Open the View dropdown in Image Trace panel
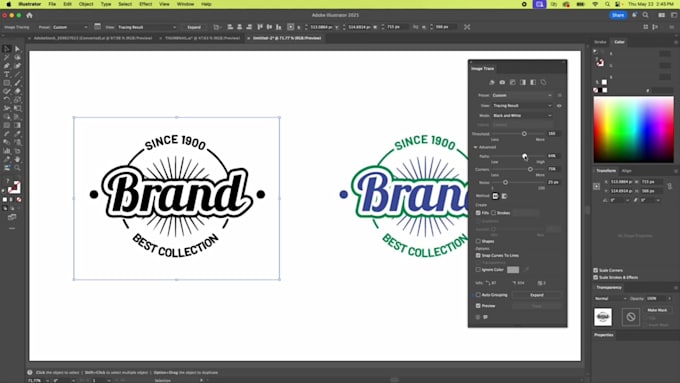Viewport: 680px width, 383px height. [x=522, y=105]
